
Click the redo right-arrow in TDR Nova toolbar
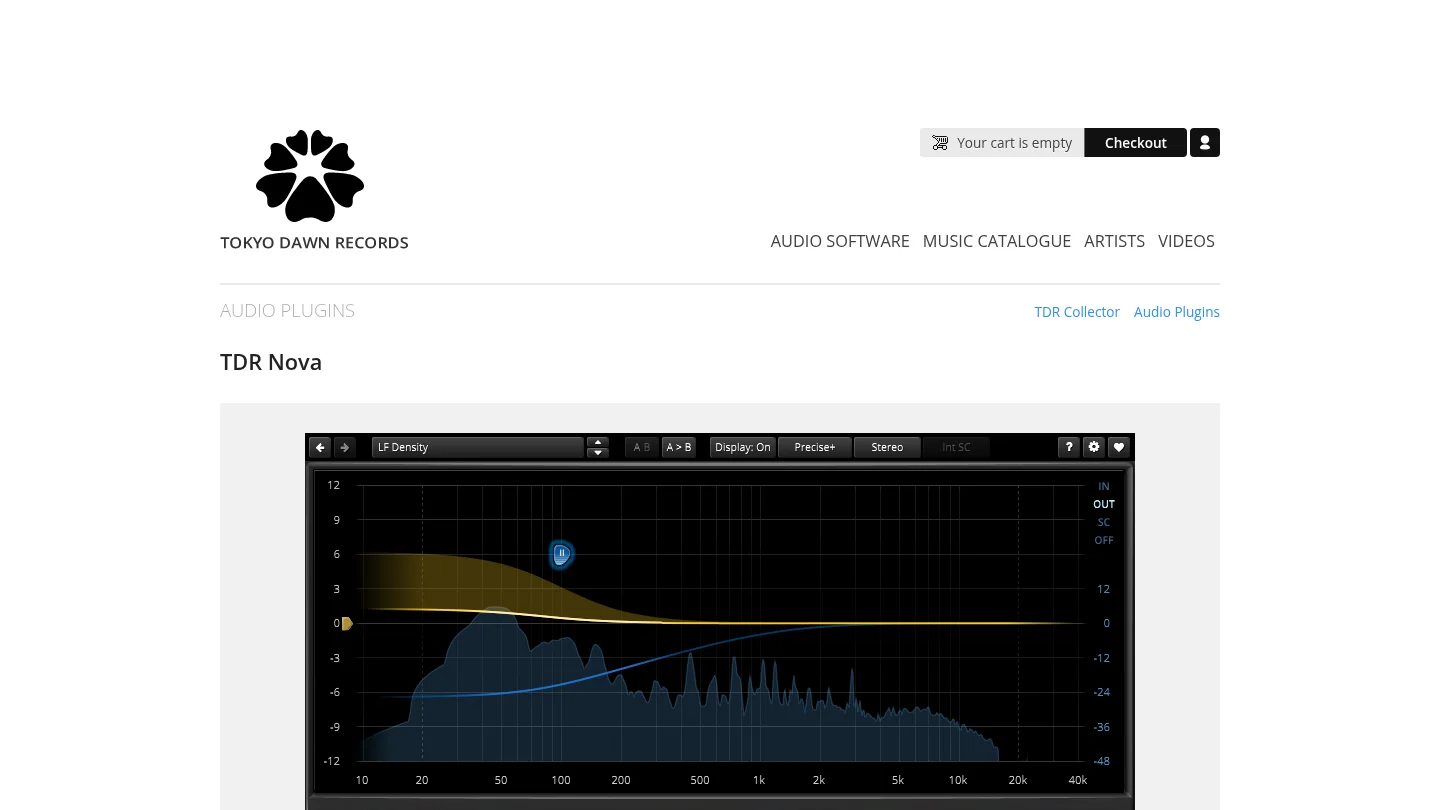(344, 447)
